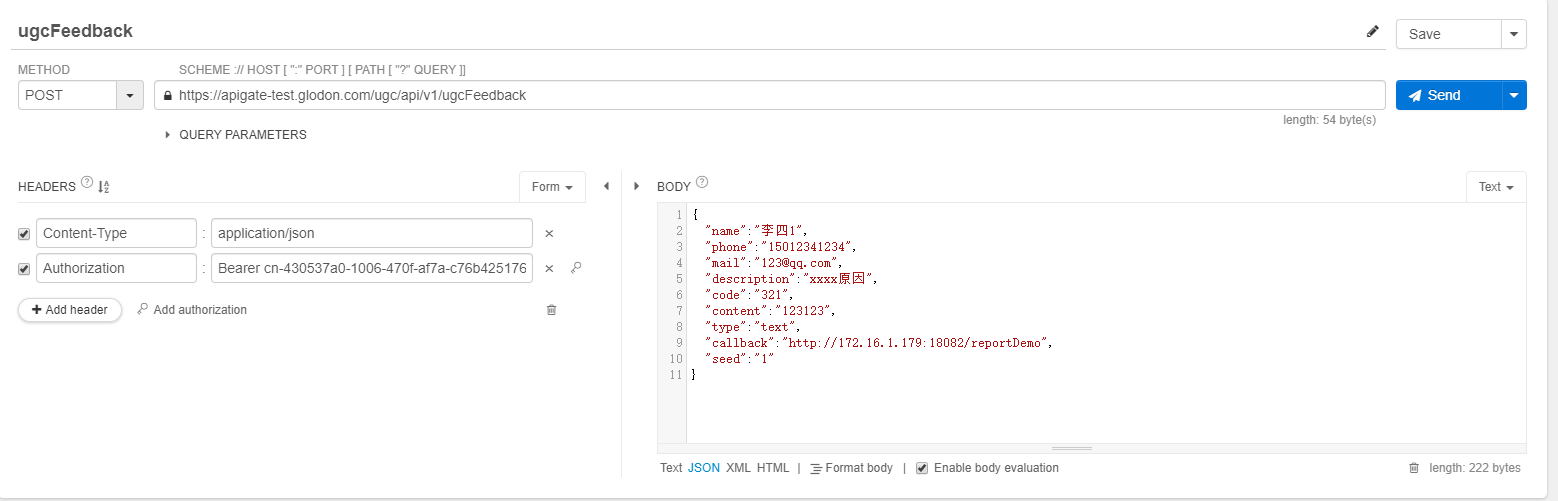The image size is (1558, 501).
Task: Click the sort headers alphabetically icon
Action: (103, 187)
